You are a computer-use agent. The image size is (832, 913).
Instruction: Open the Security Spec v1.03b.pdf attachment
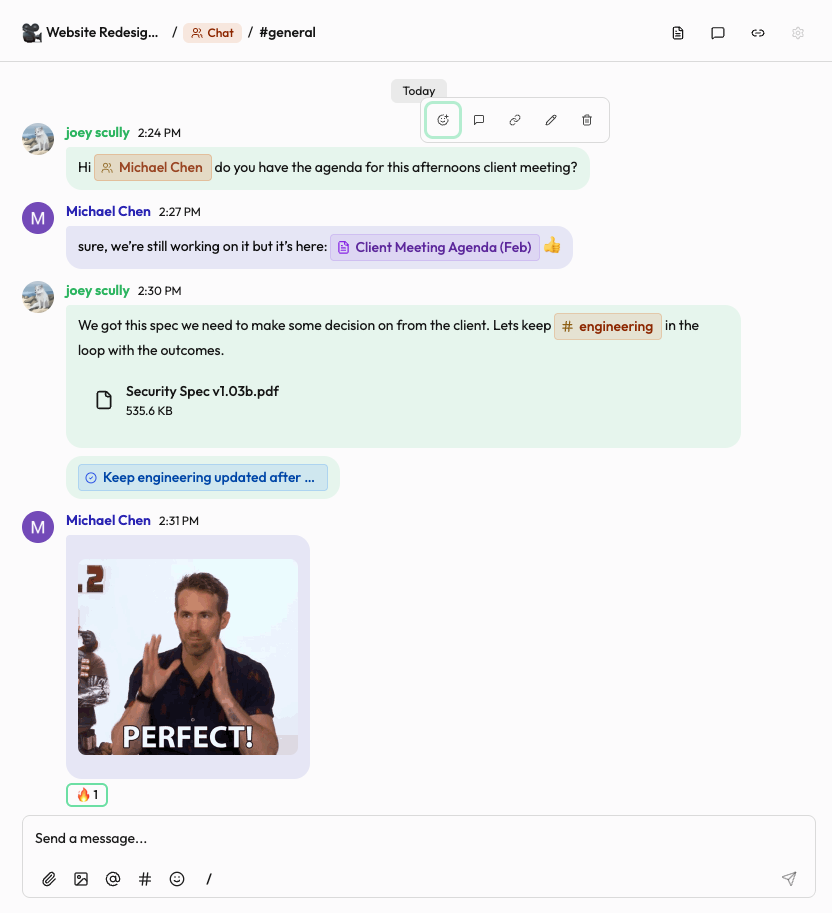(x=200, y=399)
